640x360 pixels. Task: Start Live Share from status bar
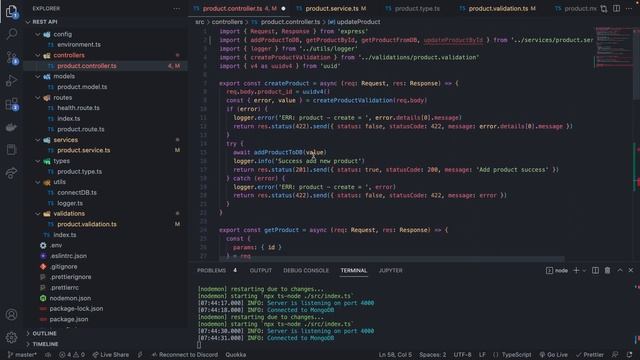(111, 355)
